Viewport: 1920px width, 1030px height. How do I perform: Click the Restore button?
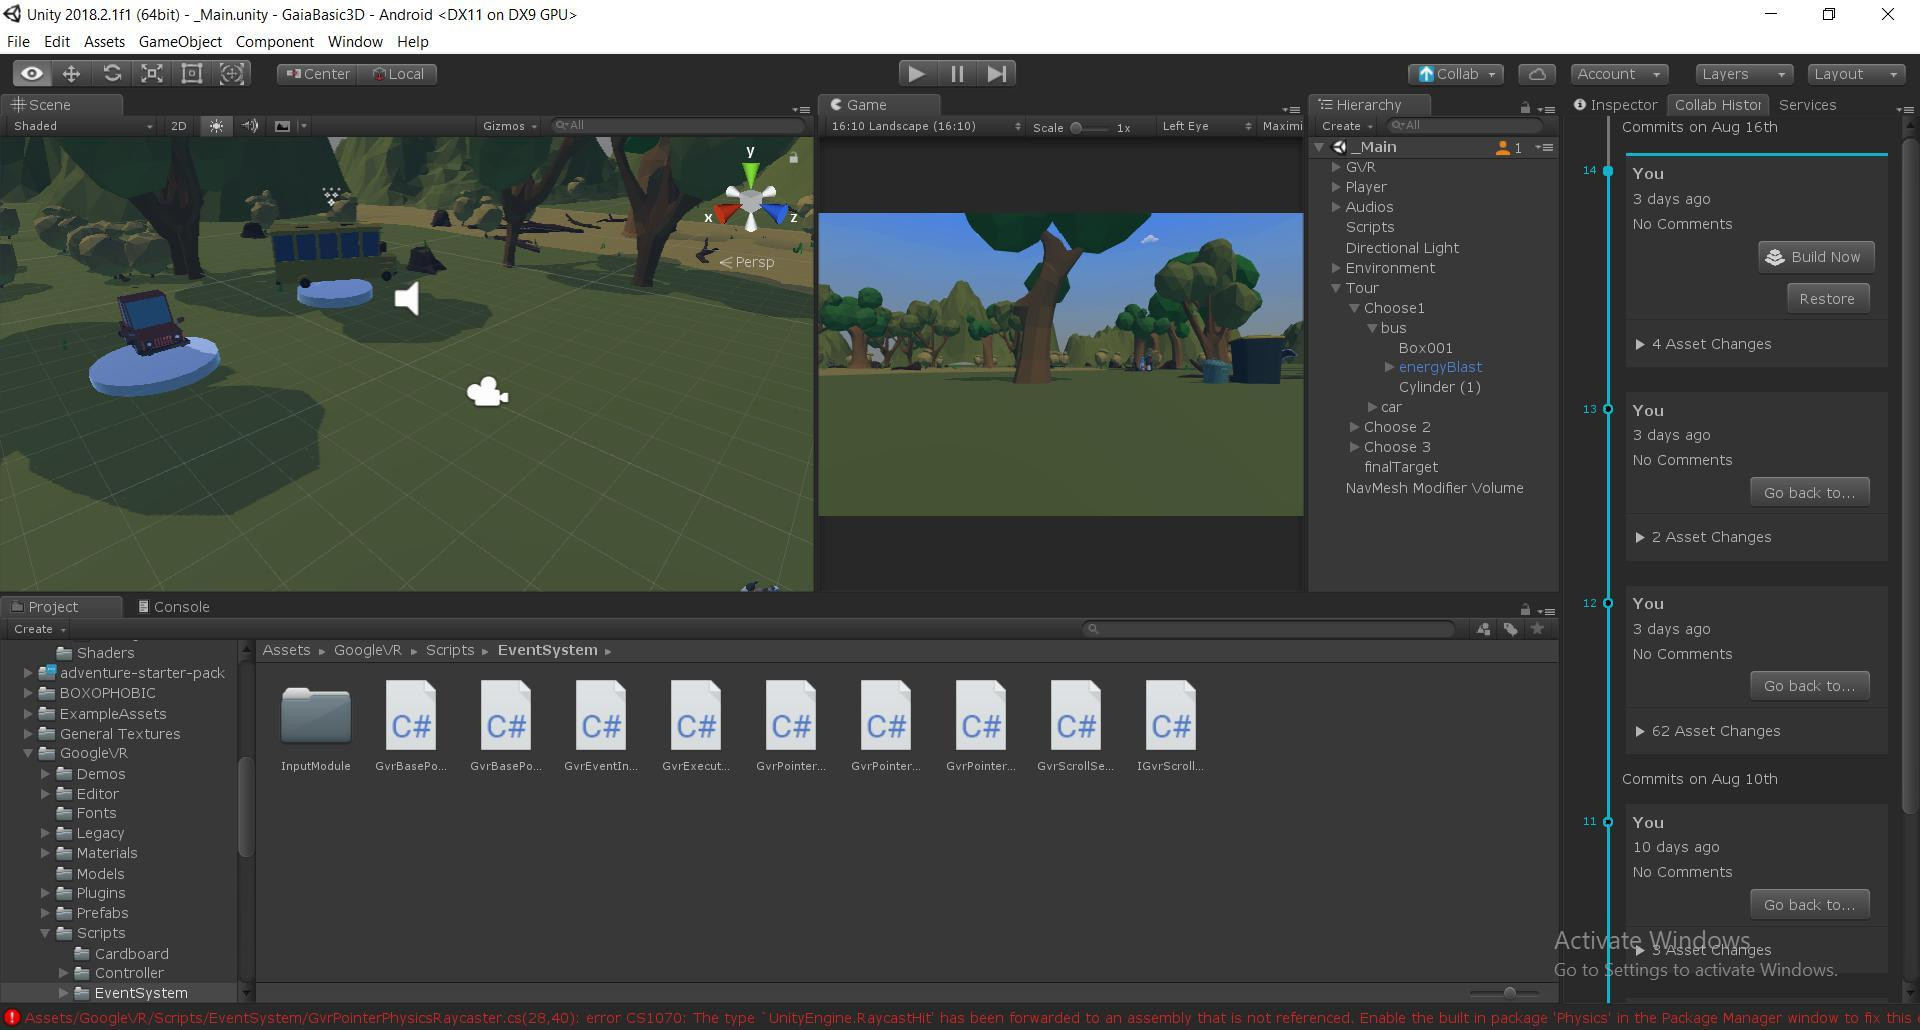1827,299
